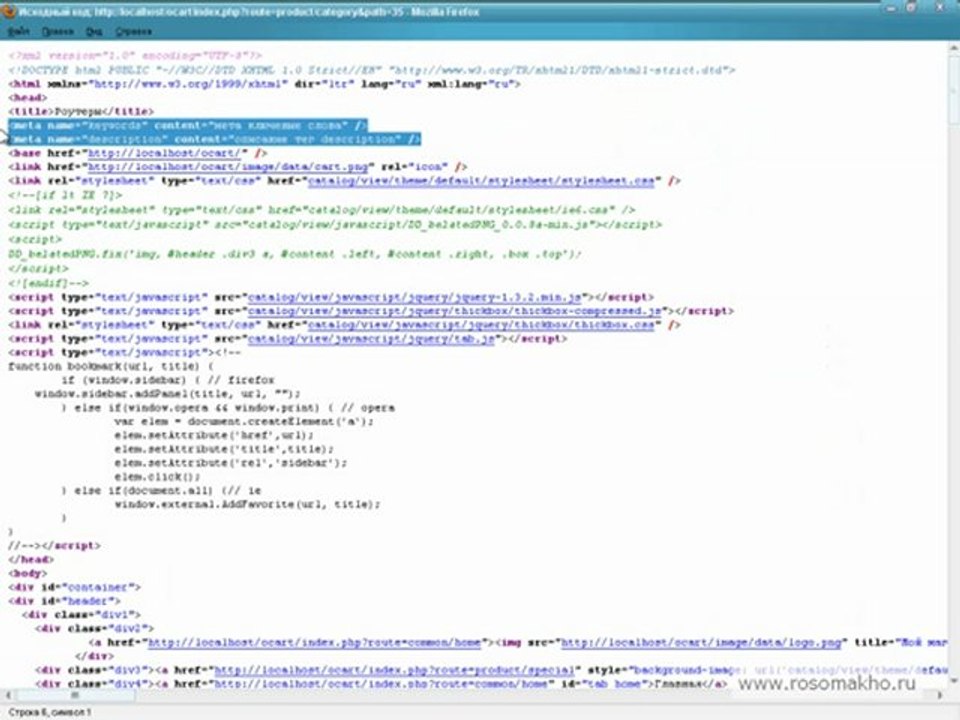Click the window.sidebar.addPanel line
Screen dimensions: 960x720
168,394
